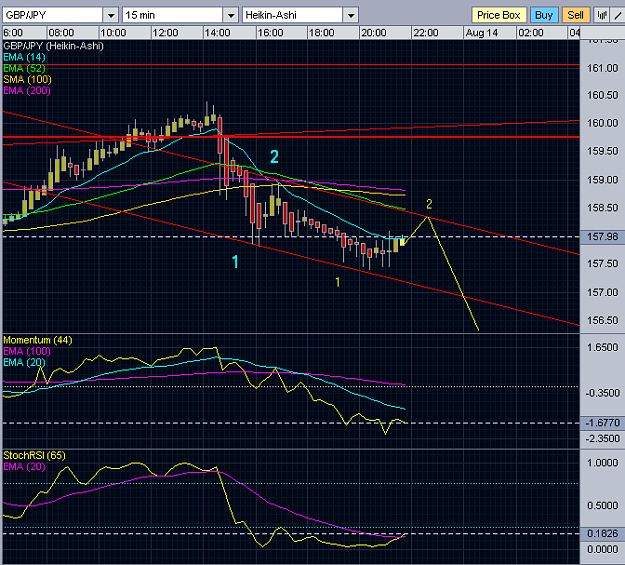The height and width of the screenshot is (565, 625).
Task: Select the StochRSI (65) indicator label
Action: click(x=34, y=455)
